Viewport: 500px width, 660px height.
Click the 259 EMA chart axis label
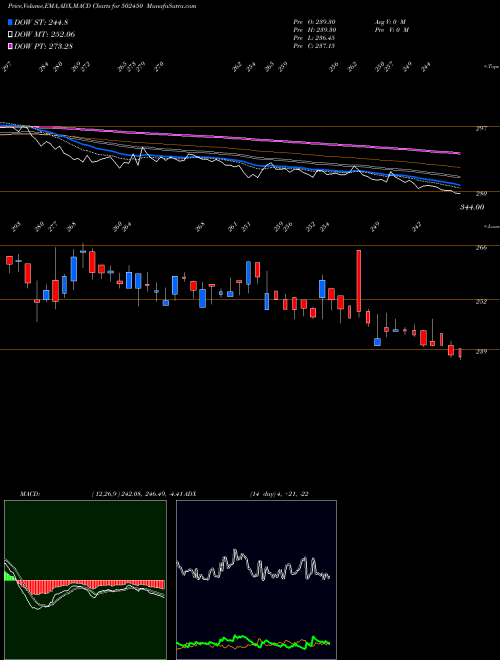click(481, 194)
